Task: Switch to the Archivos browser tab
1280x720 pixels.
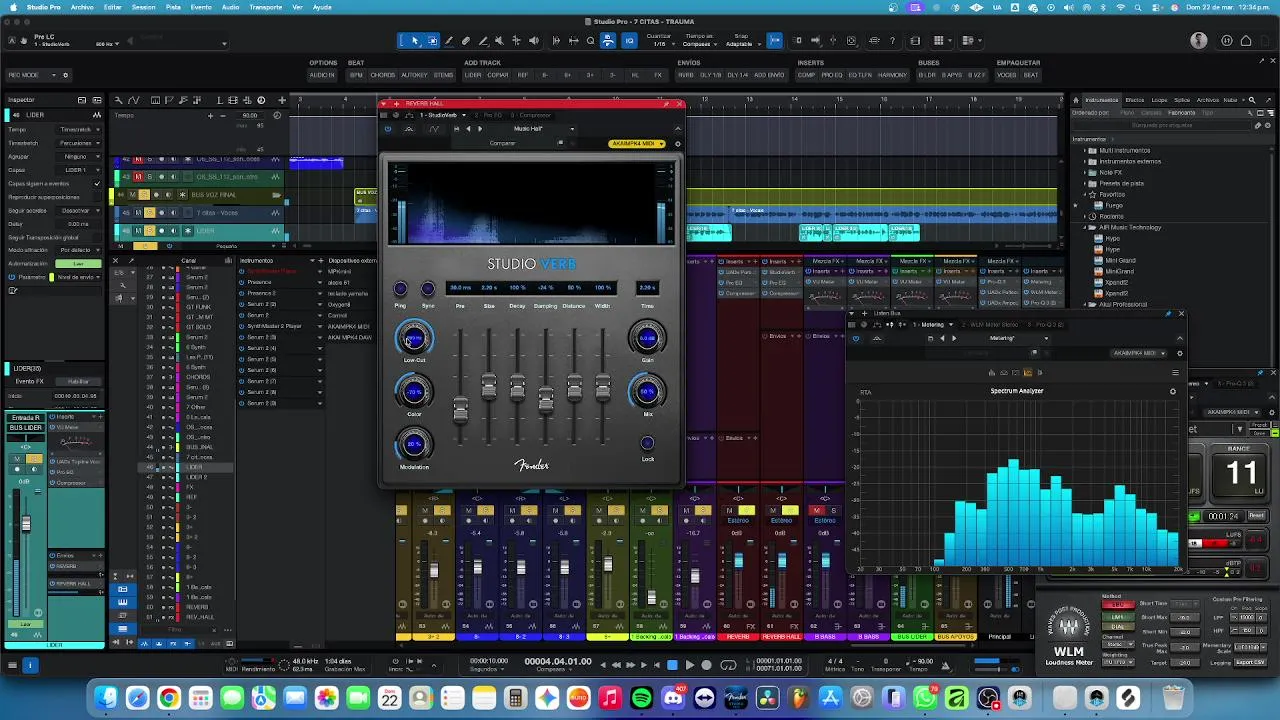Action: [1208, 100]
